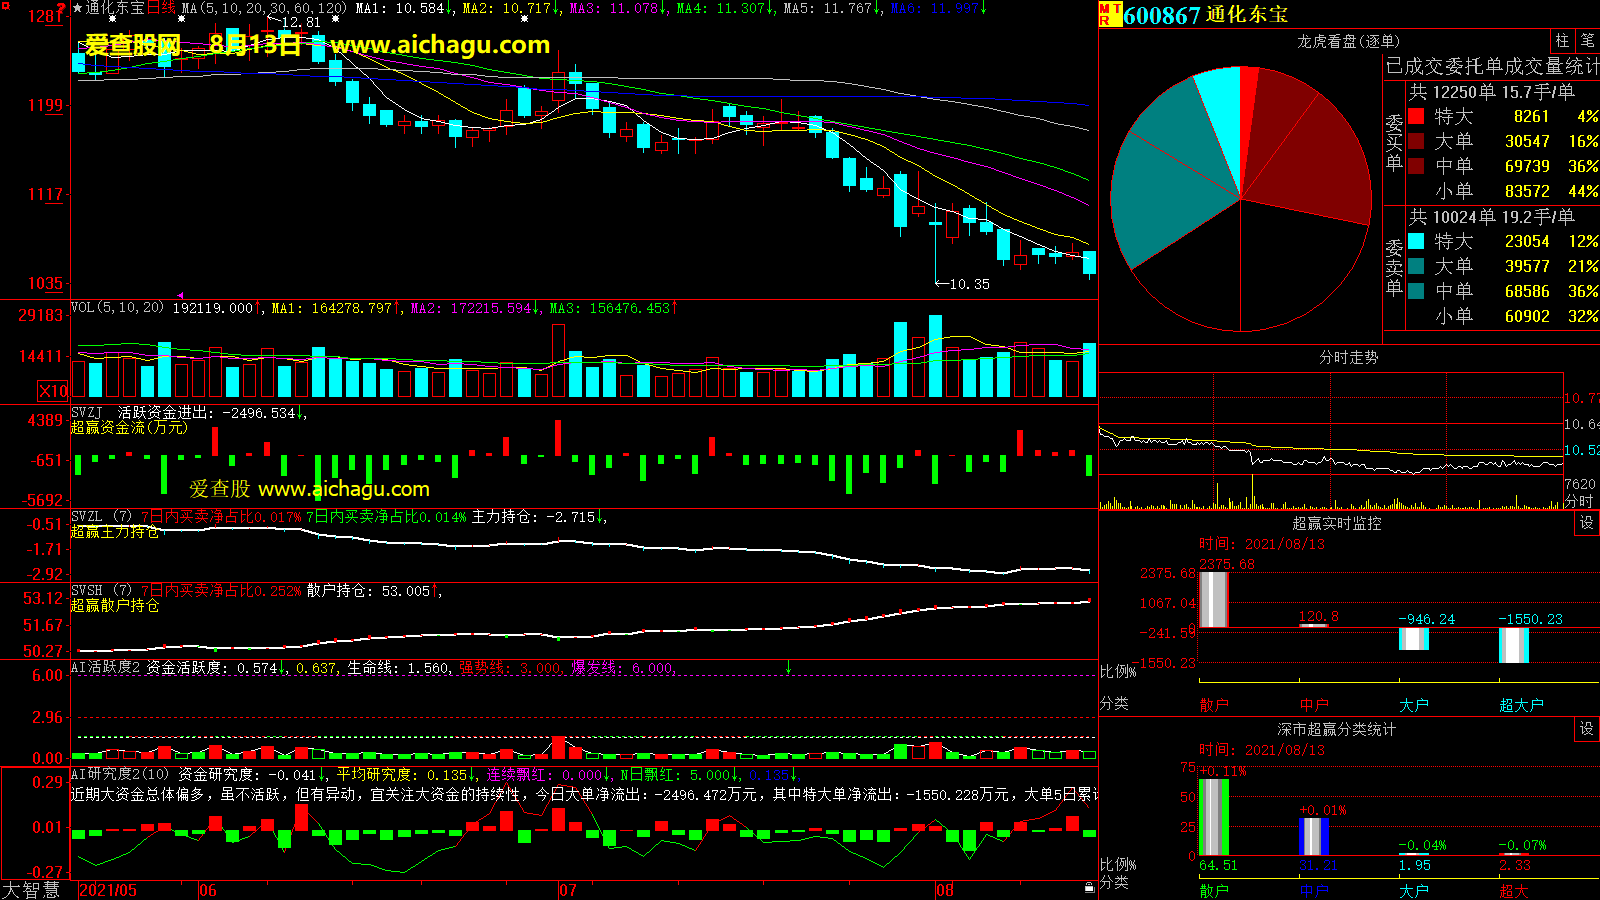Screen dimensions: 1600x900
Task: Click the 12.81 high price annotation
Action: [x=301, y=22]
